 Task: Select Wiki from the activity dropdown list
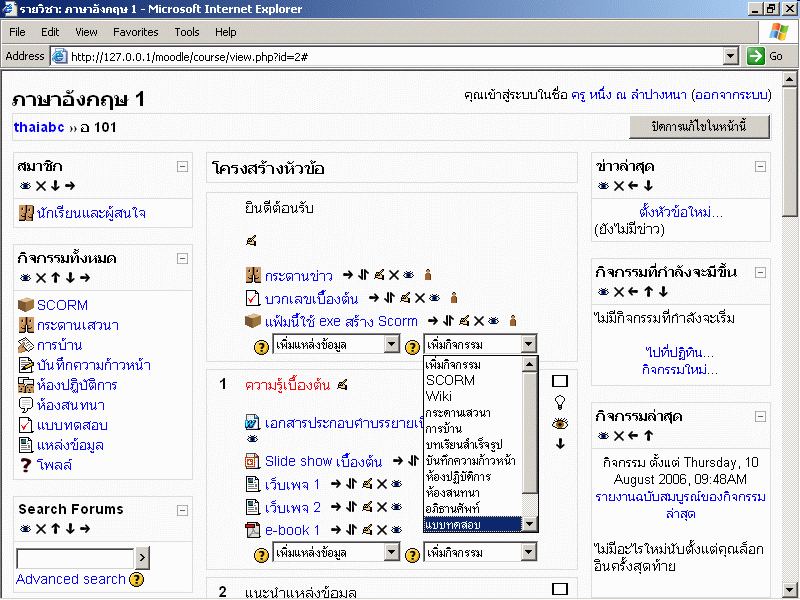click(440, 396)
